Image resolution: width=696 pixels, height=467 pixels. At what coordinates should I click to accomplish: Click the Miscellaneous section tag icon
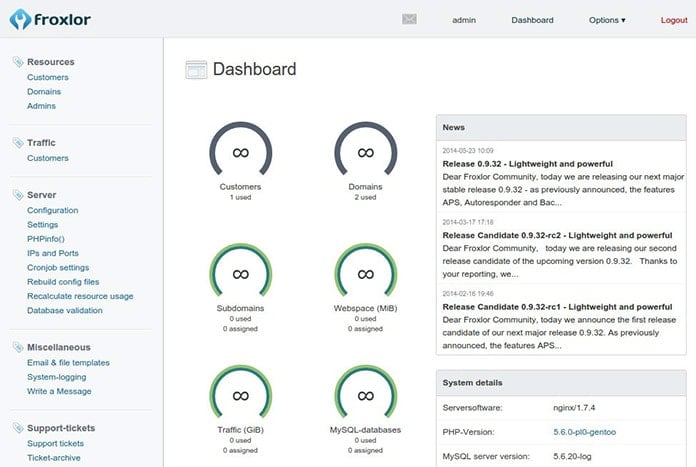pyautogui.click(x=18, y=347)
